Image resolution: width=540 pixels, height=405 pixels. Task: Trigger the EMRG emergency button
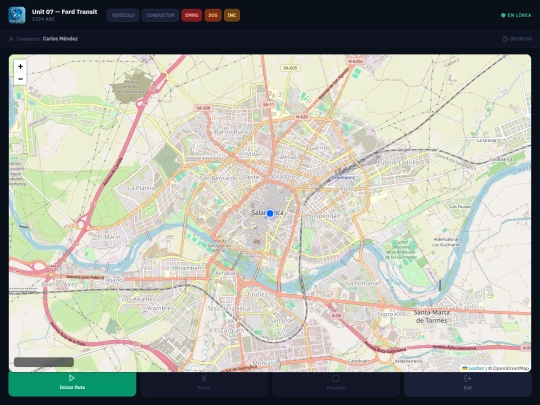191,15
